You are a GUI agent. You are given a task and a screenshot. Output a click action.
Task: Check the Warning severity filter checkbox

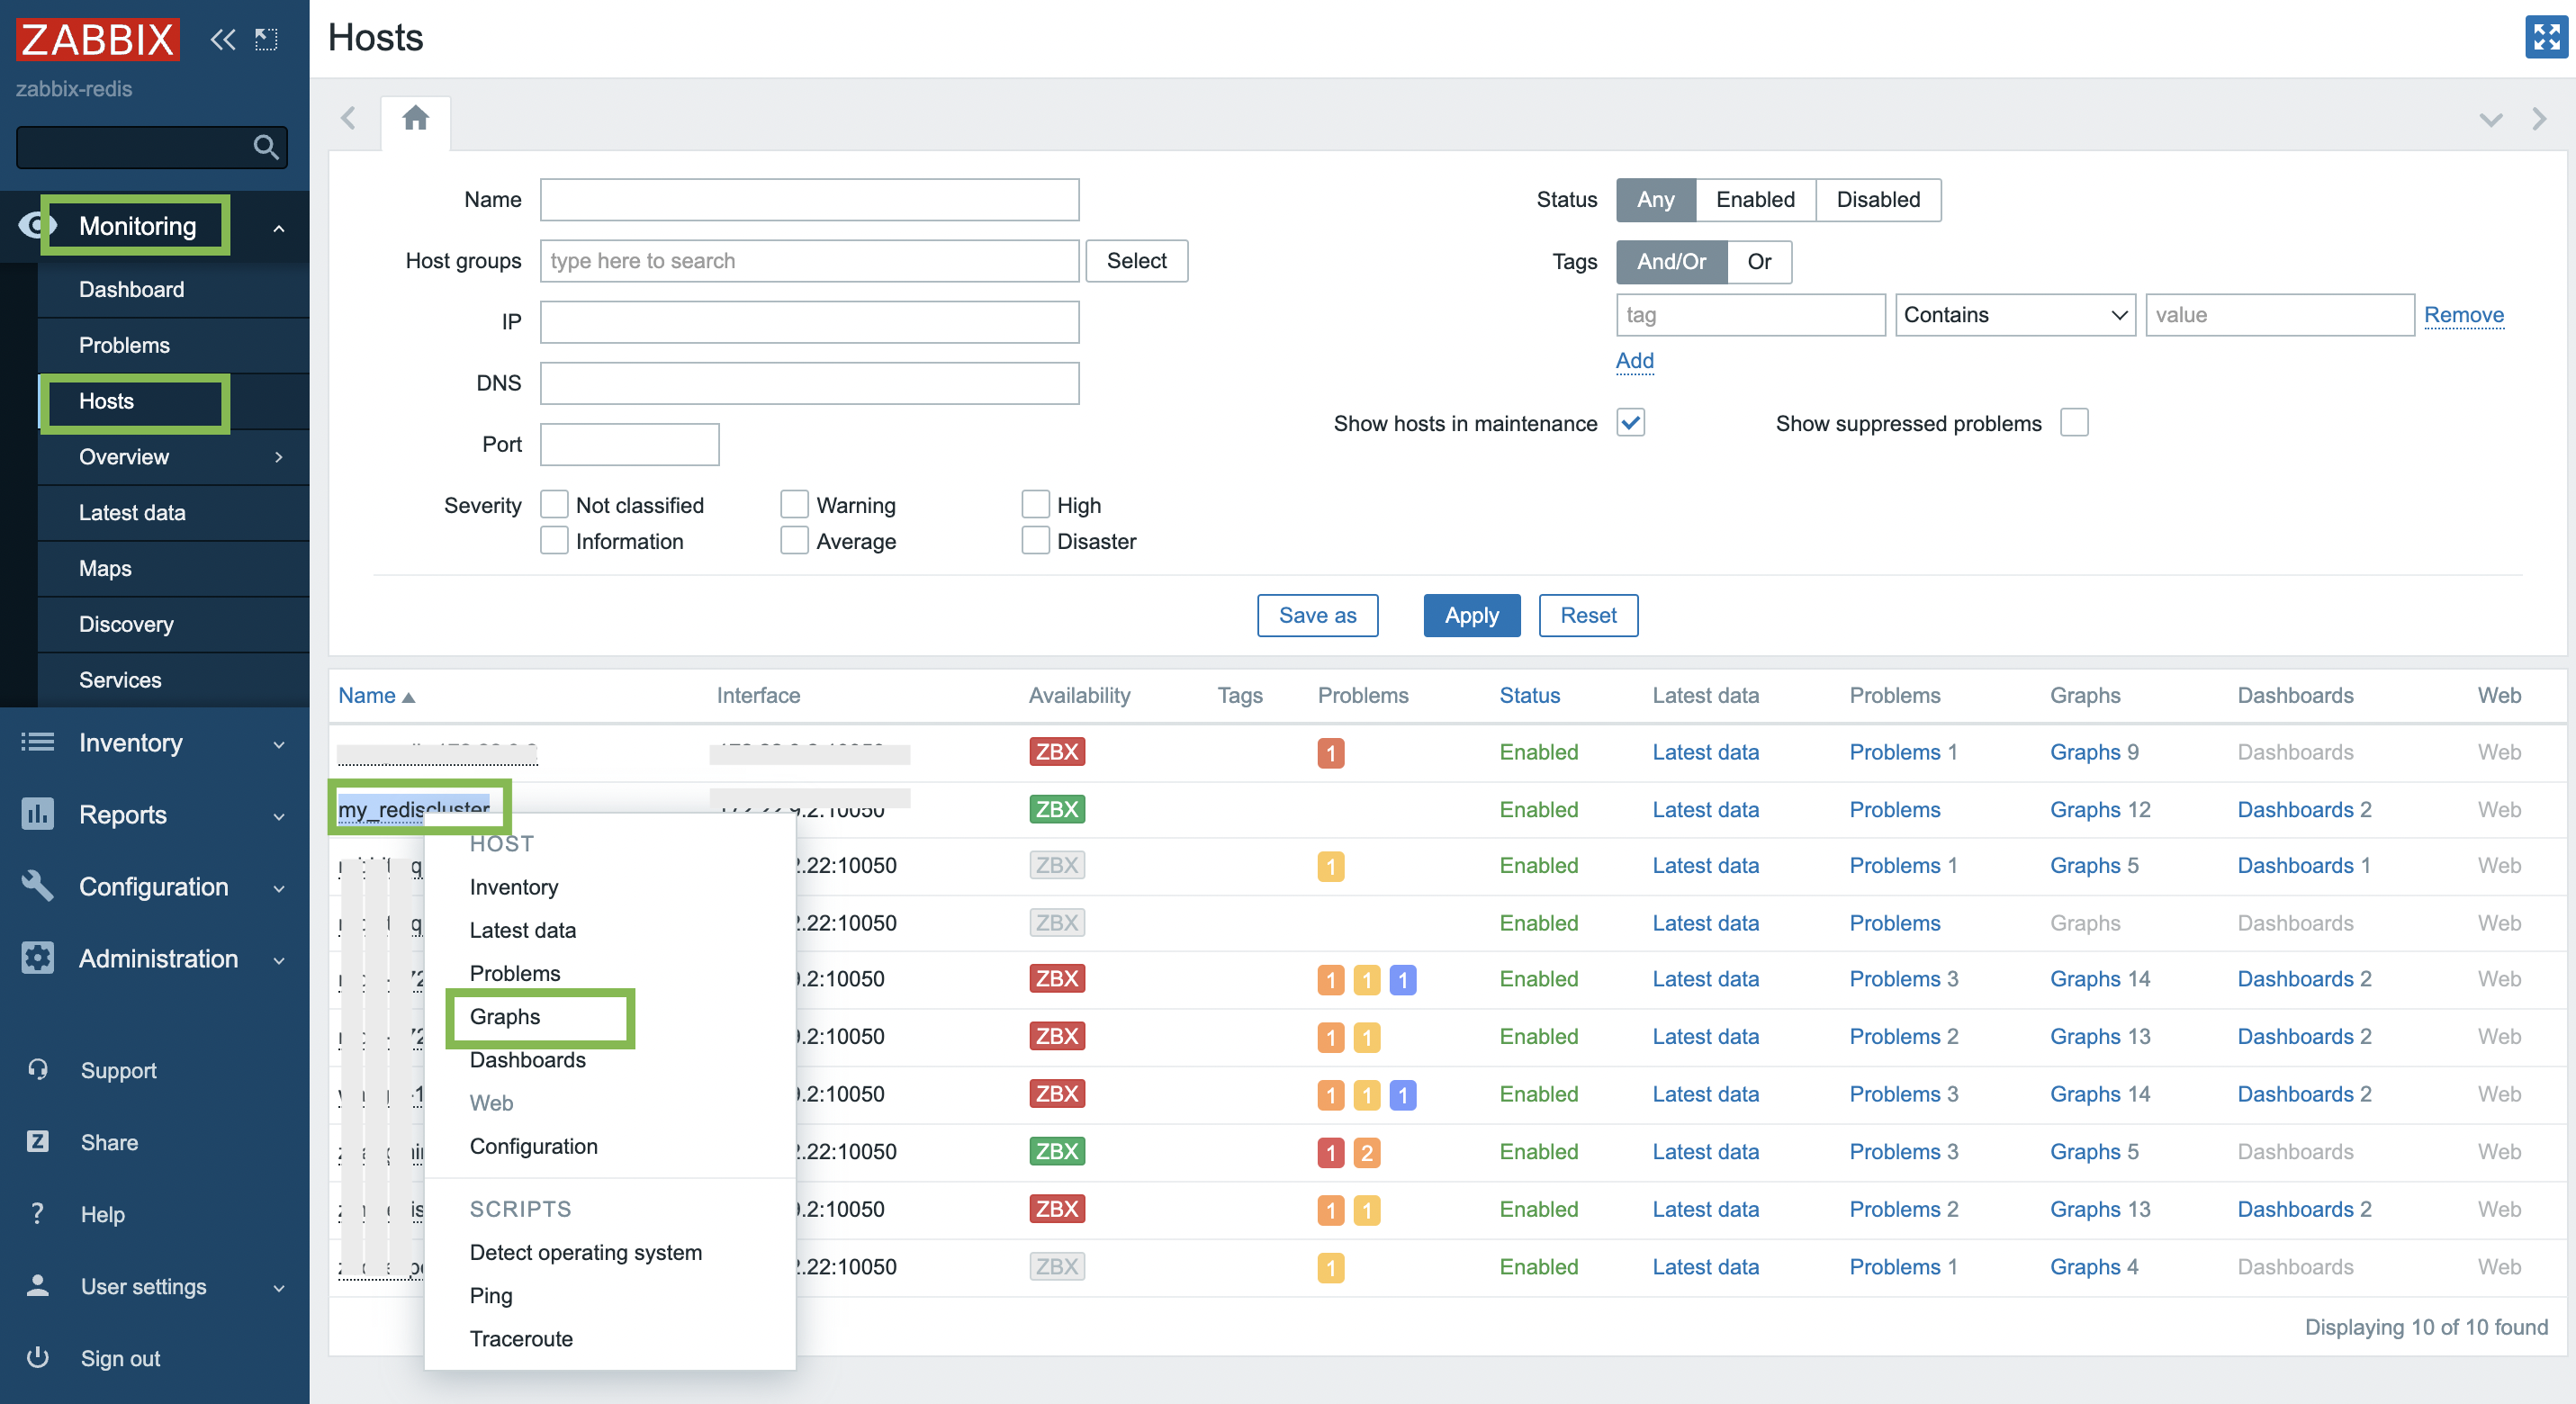[x=794, y=505]
